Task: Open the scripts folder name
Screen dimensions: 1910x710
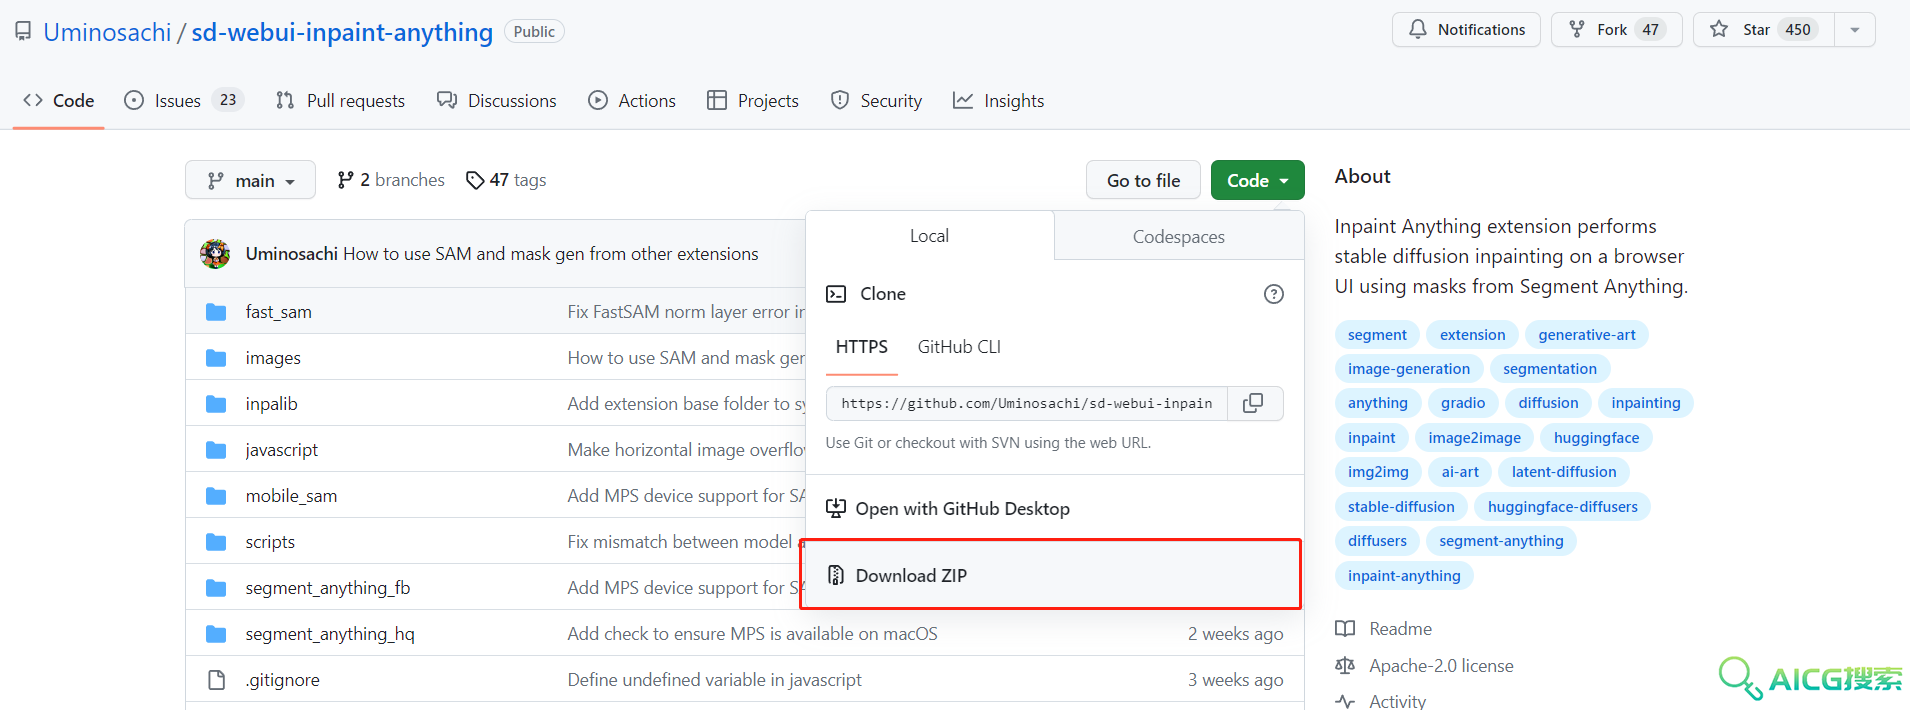Action: [x=270, y=542]
